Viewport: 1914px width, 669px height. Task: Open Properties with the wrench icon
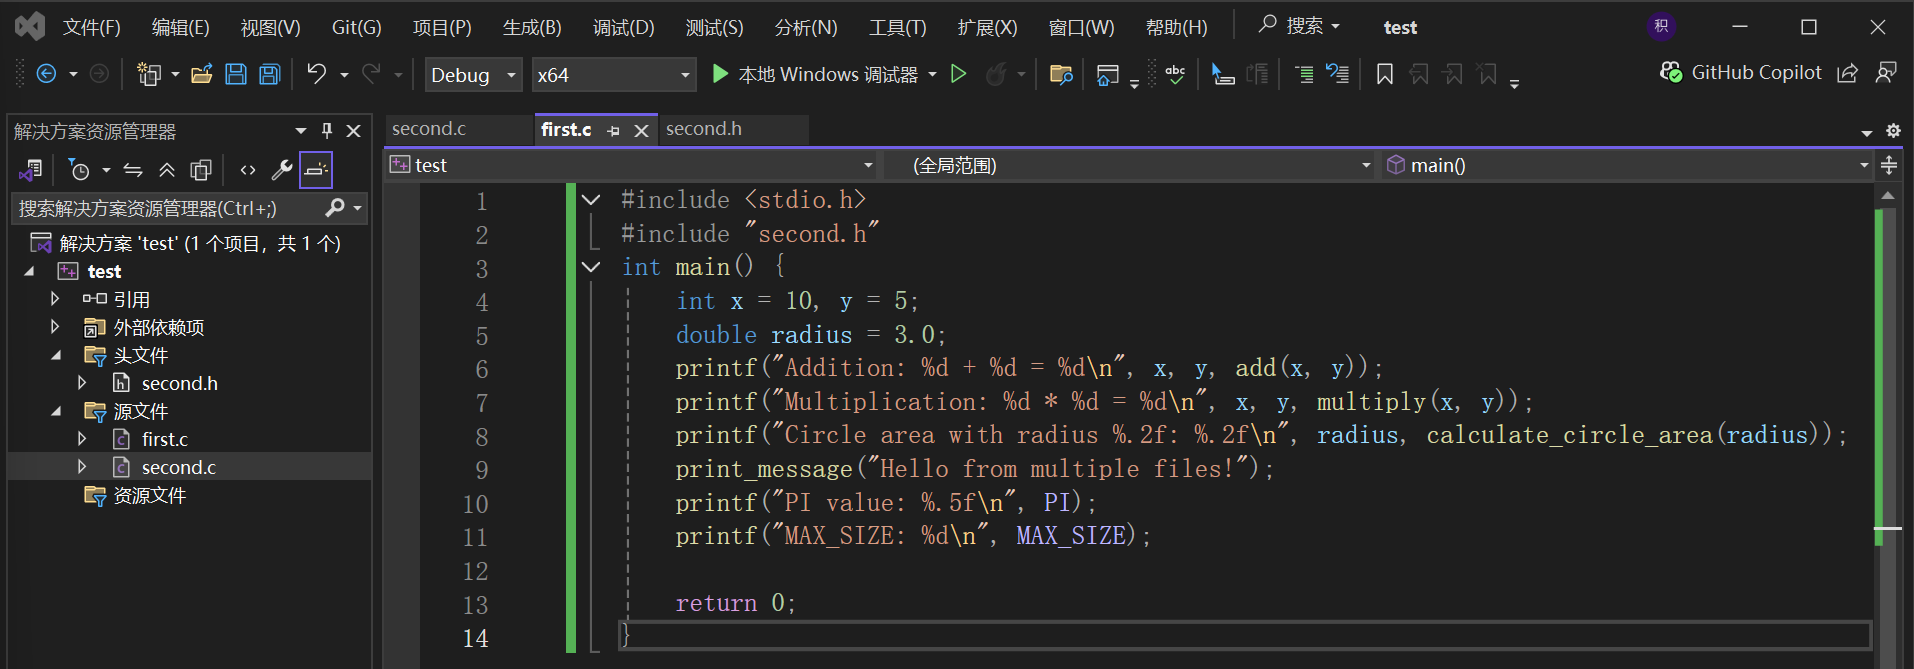tap(282, 170)
